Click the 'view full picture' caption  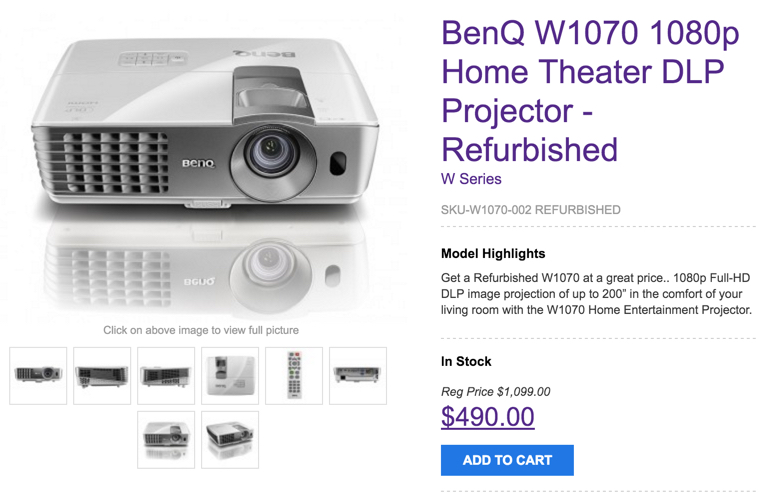(x=201, y=330)
